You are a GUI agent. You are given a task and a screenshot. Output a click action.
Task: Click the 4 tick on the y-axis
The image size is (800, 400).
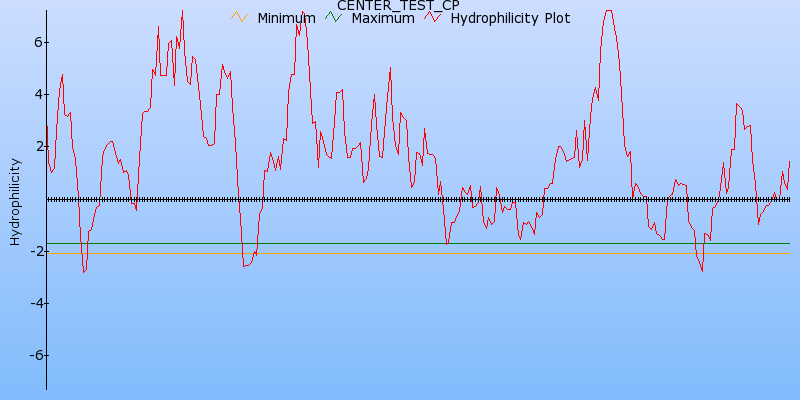click(x=36, y=94)
